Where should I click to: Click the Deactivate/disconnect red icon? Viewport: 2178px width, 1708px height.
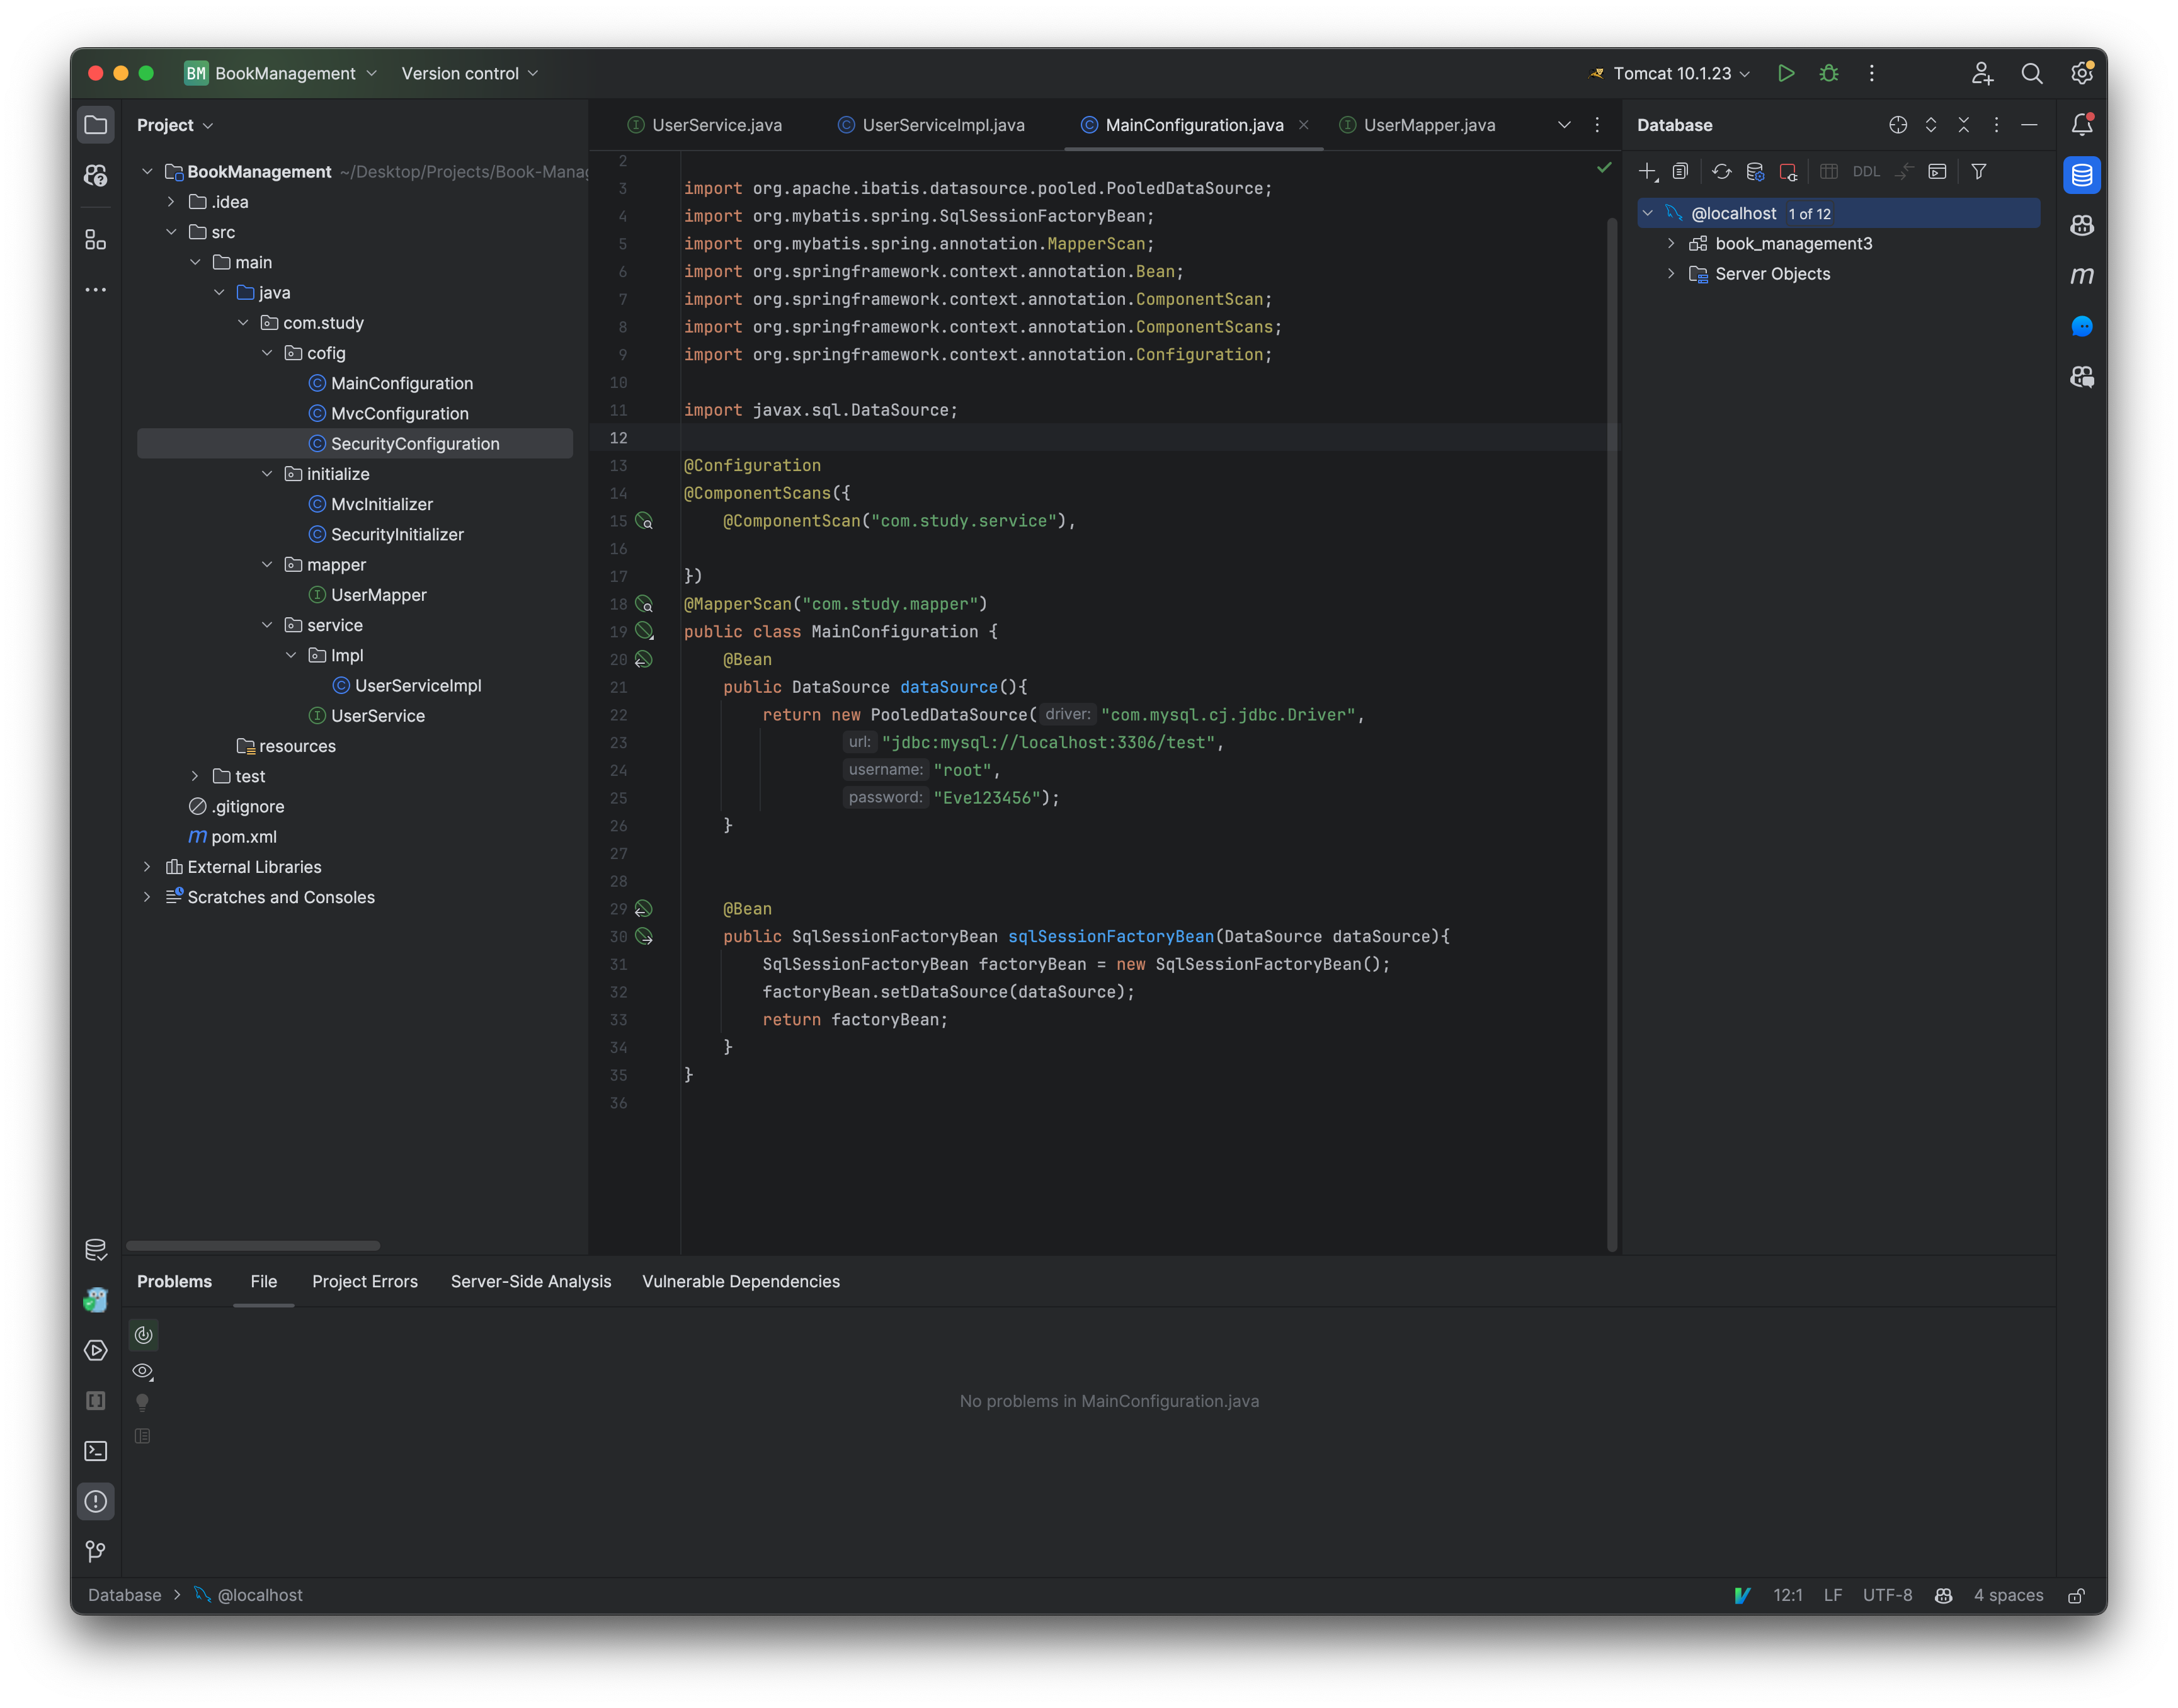1788,172
